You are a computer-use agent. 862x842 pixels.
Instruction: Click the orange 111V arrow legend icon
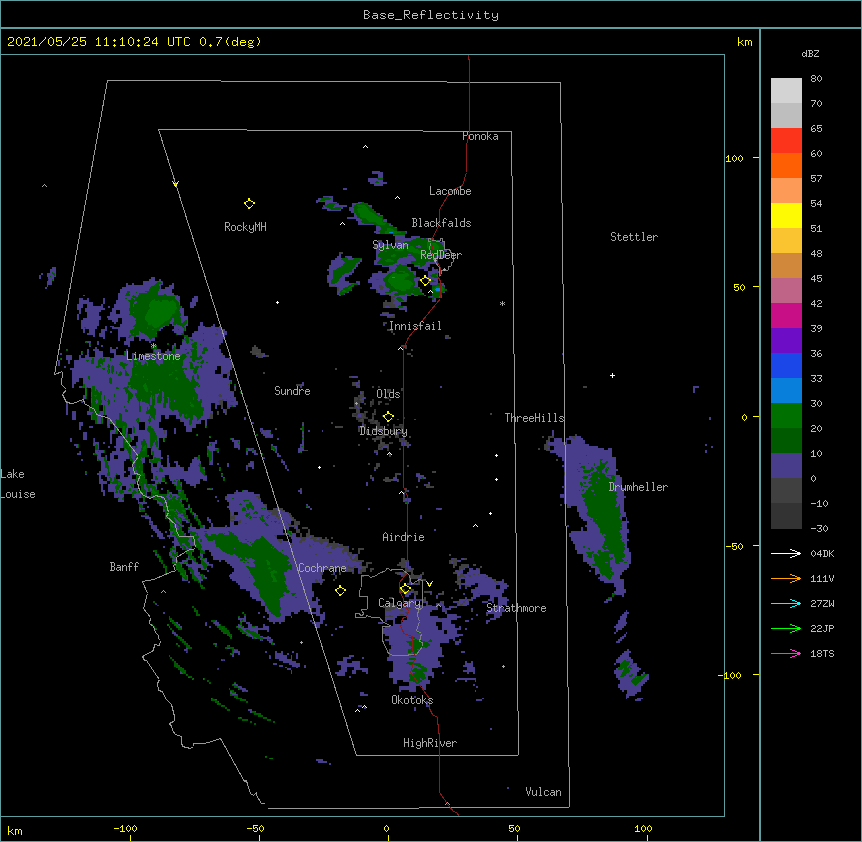click(x=786, y=578)
